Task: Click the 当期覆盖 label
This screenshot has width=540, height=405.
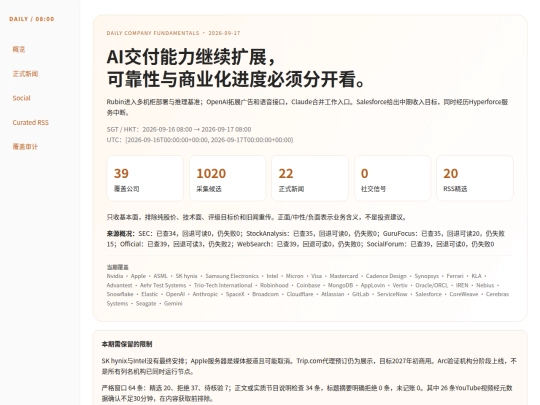Action: tap(117, 267)
